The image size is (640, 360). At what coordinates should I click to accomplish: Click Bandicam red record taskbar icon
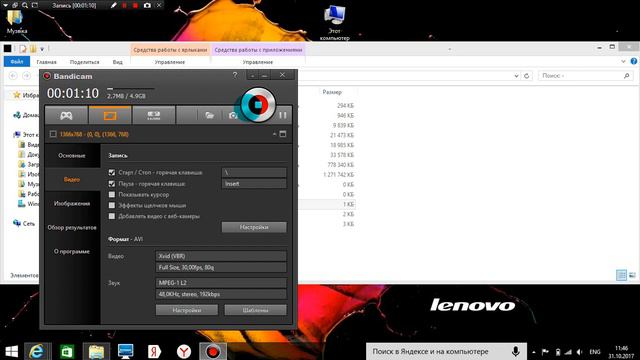pyautogui.click(x=213, y=351)
